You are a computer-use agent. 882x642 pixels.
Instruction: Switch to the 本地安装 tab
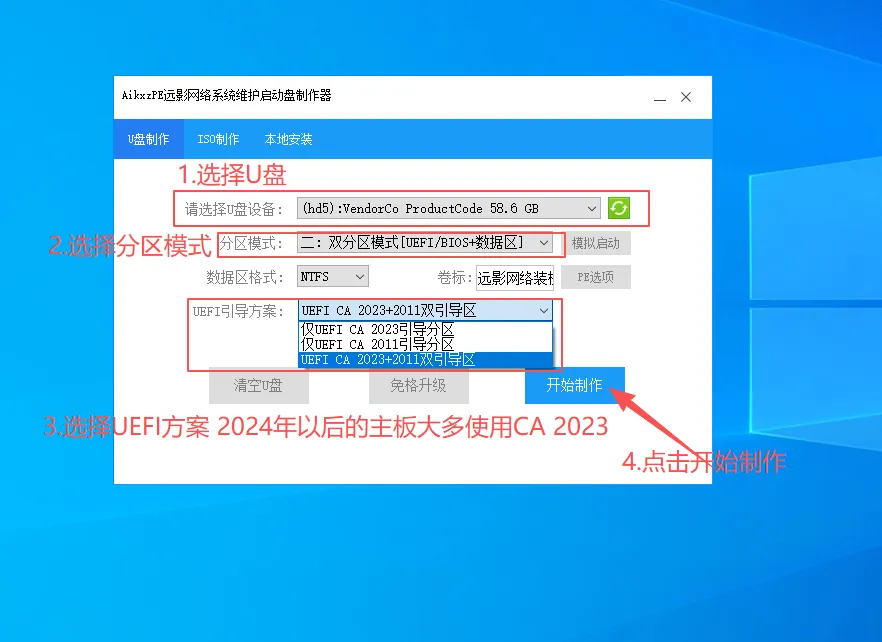tap(288, 139)
